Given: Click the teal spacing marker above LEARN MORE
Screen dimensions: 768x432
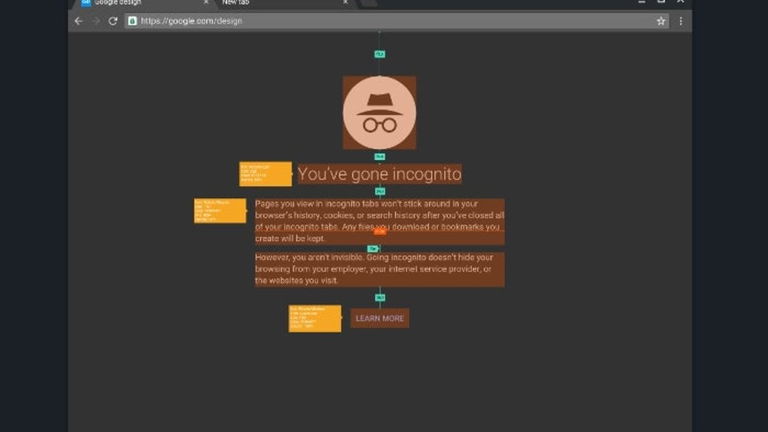Looking at the screenshot, I should click(380, 298).
